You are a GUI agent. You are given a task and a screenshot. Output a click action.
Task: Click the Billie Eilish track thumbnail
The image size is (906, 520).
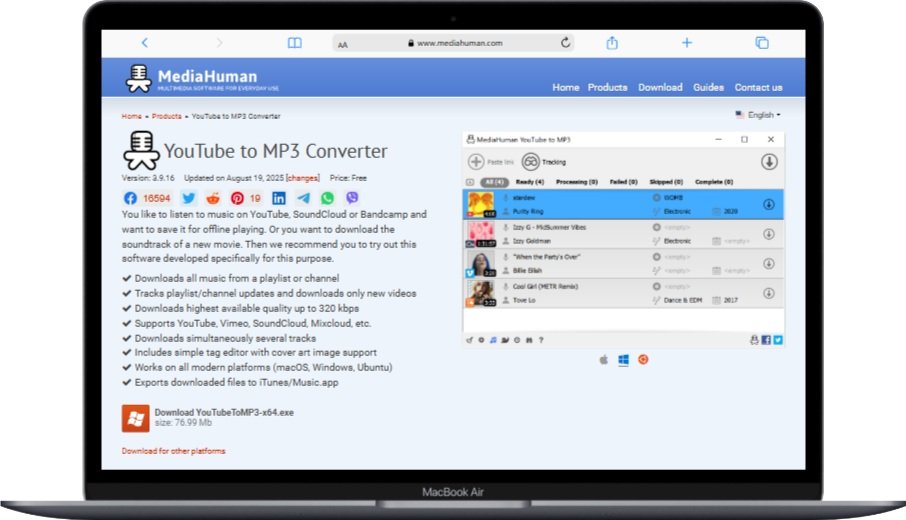point(481,263)
